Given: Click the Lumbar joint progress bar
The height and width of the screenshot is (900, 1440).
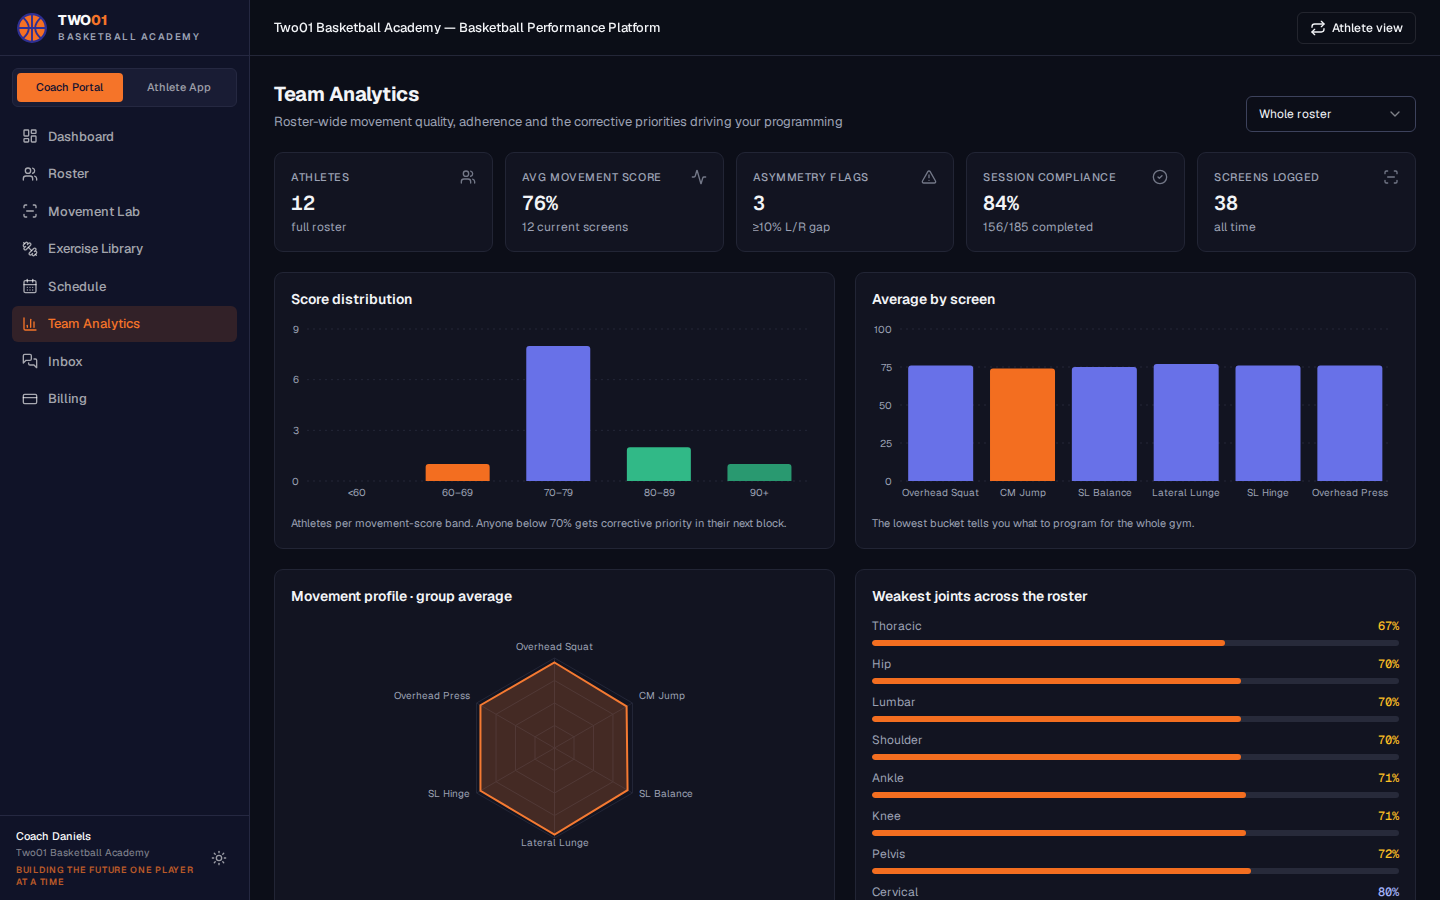Looking at the screenshot, I should point(1135,719).
